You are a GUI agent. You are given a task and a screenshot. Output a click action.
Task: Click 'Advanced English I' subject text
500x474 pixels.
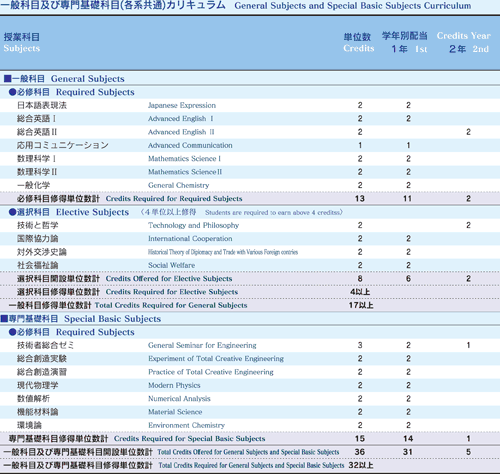coord(181,119)
